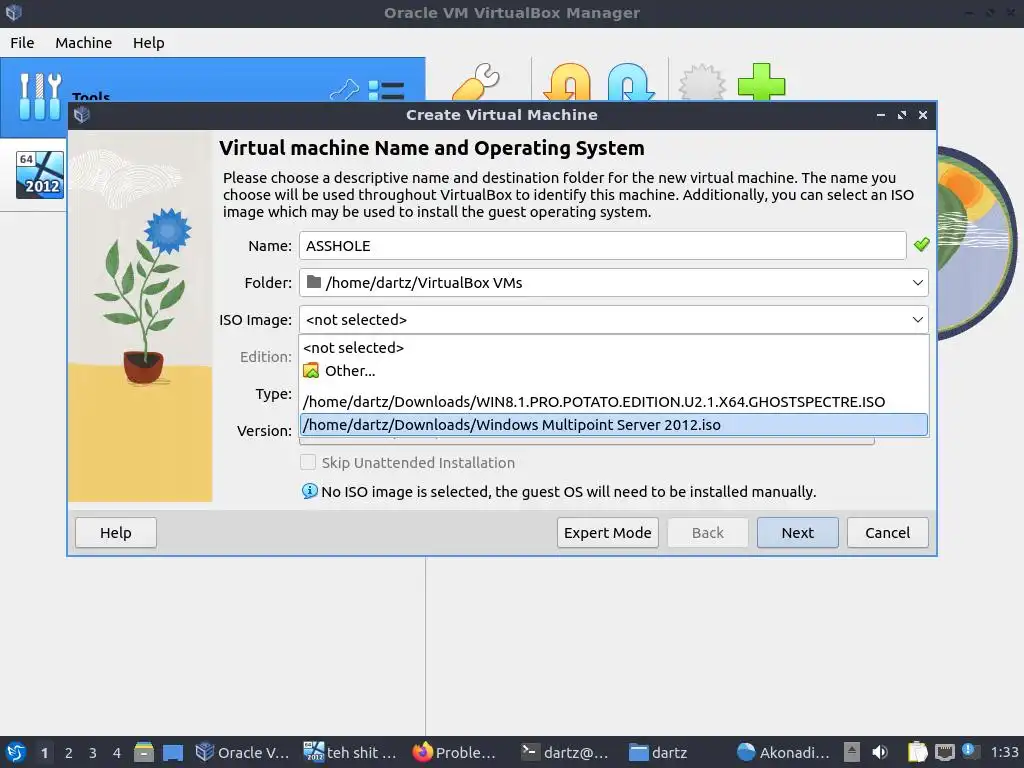Switch to the Oracle VirtualBox taskbar entry
The width and height of the screenshot is (1024, 768).
pyautogui.click(x=242, y=752)
